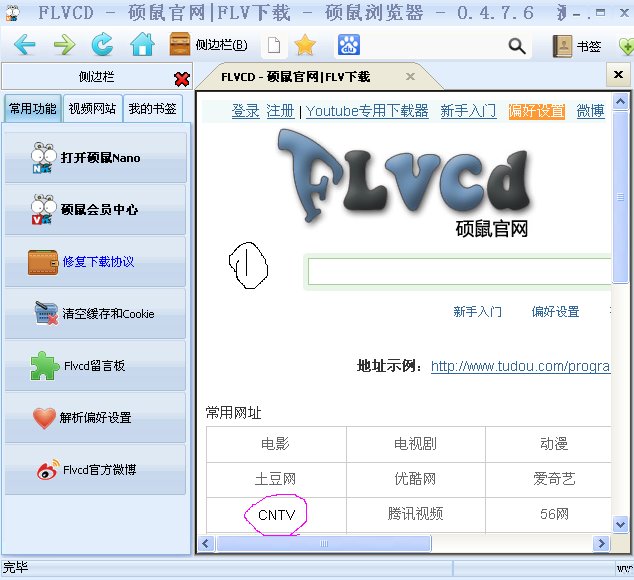Click the vertical scrollbar thumb
The image size is (634, 580).
620,197
